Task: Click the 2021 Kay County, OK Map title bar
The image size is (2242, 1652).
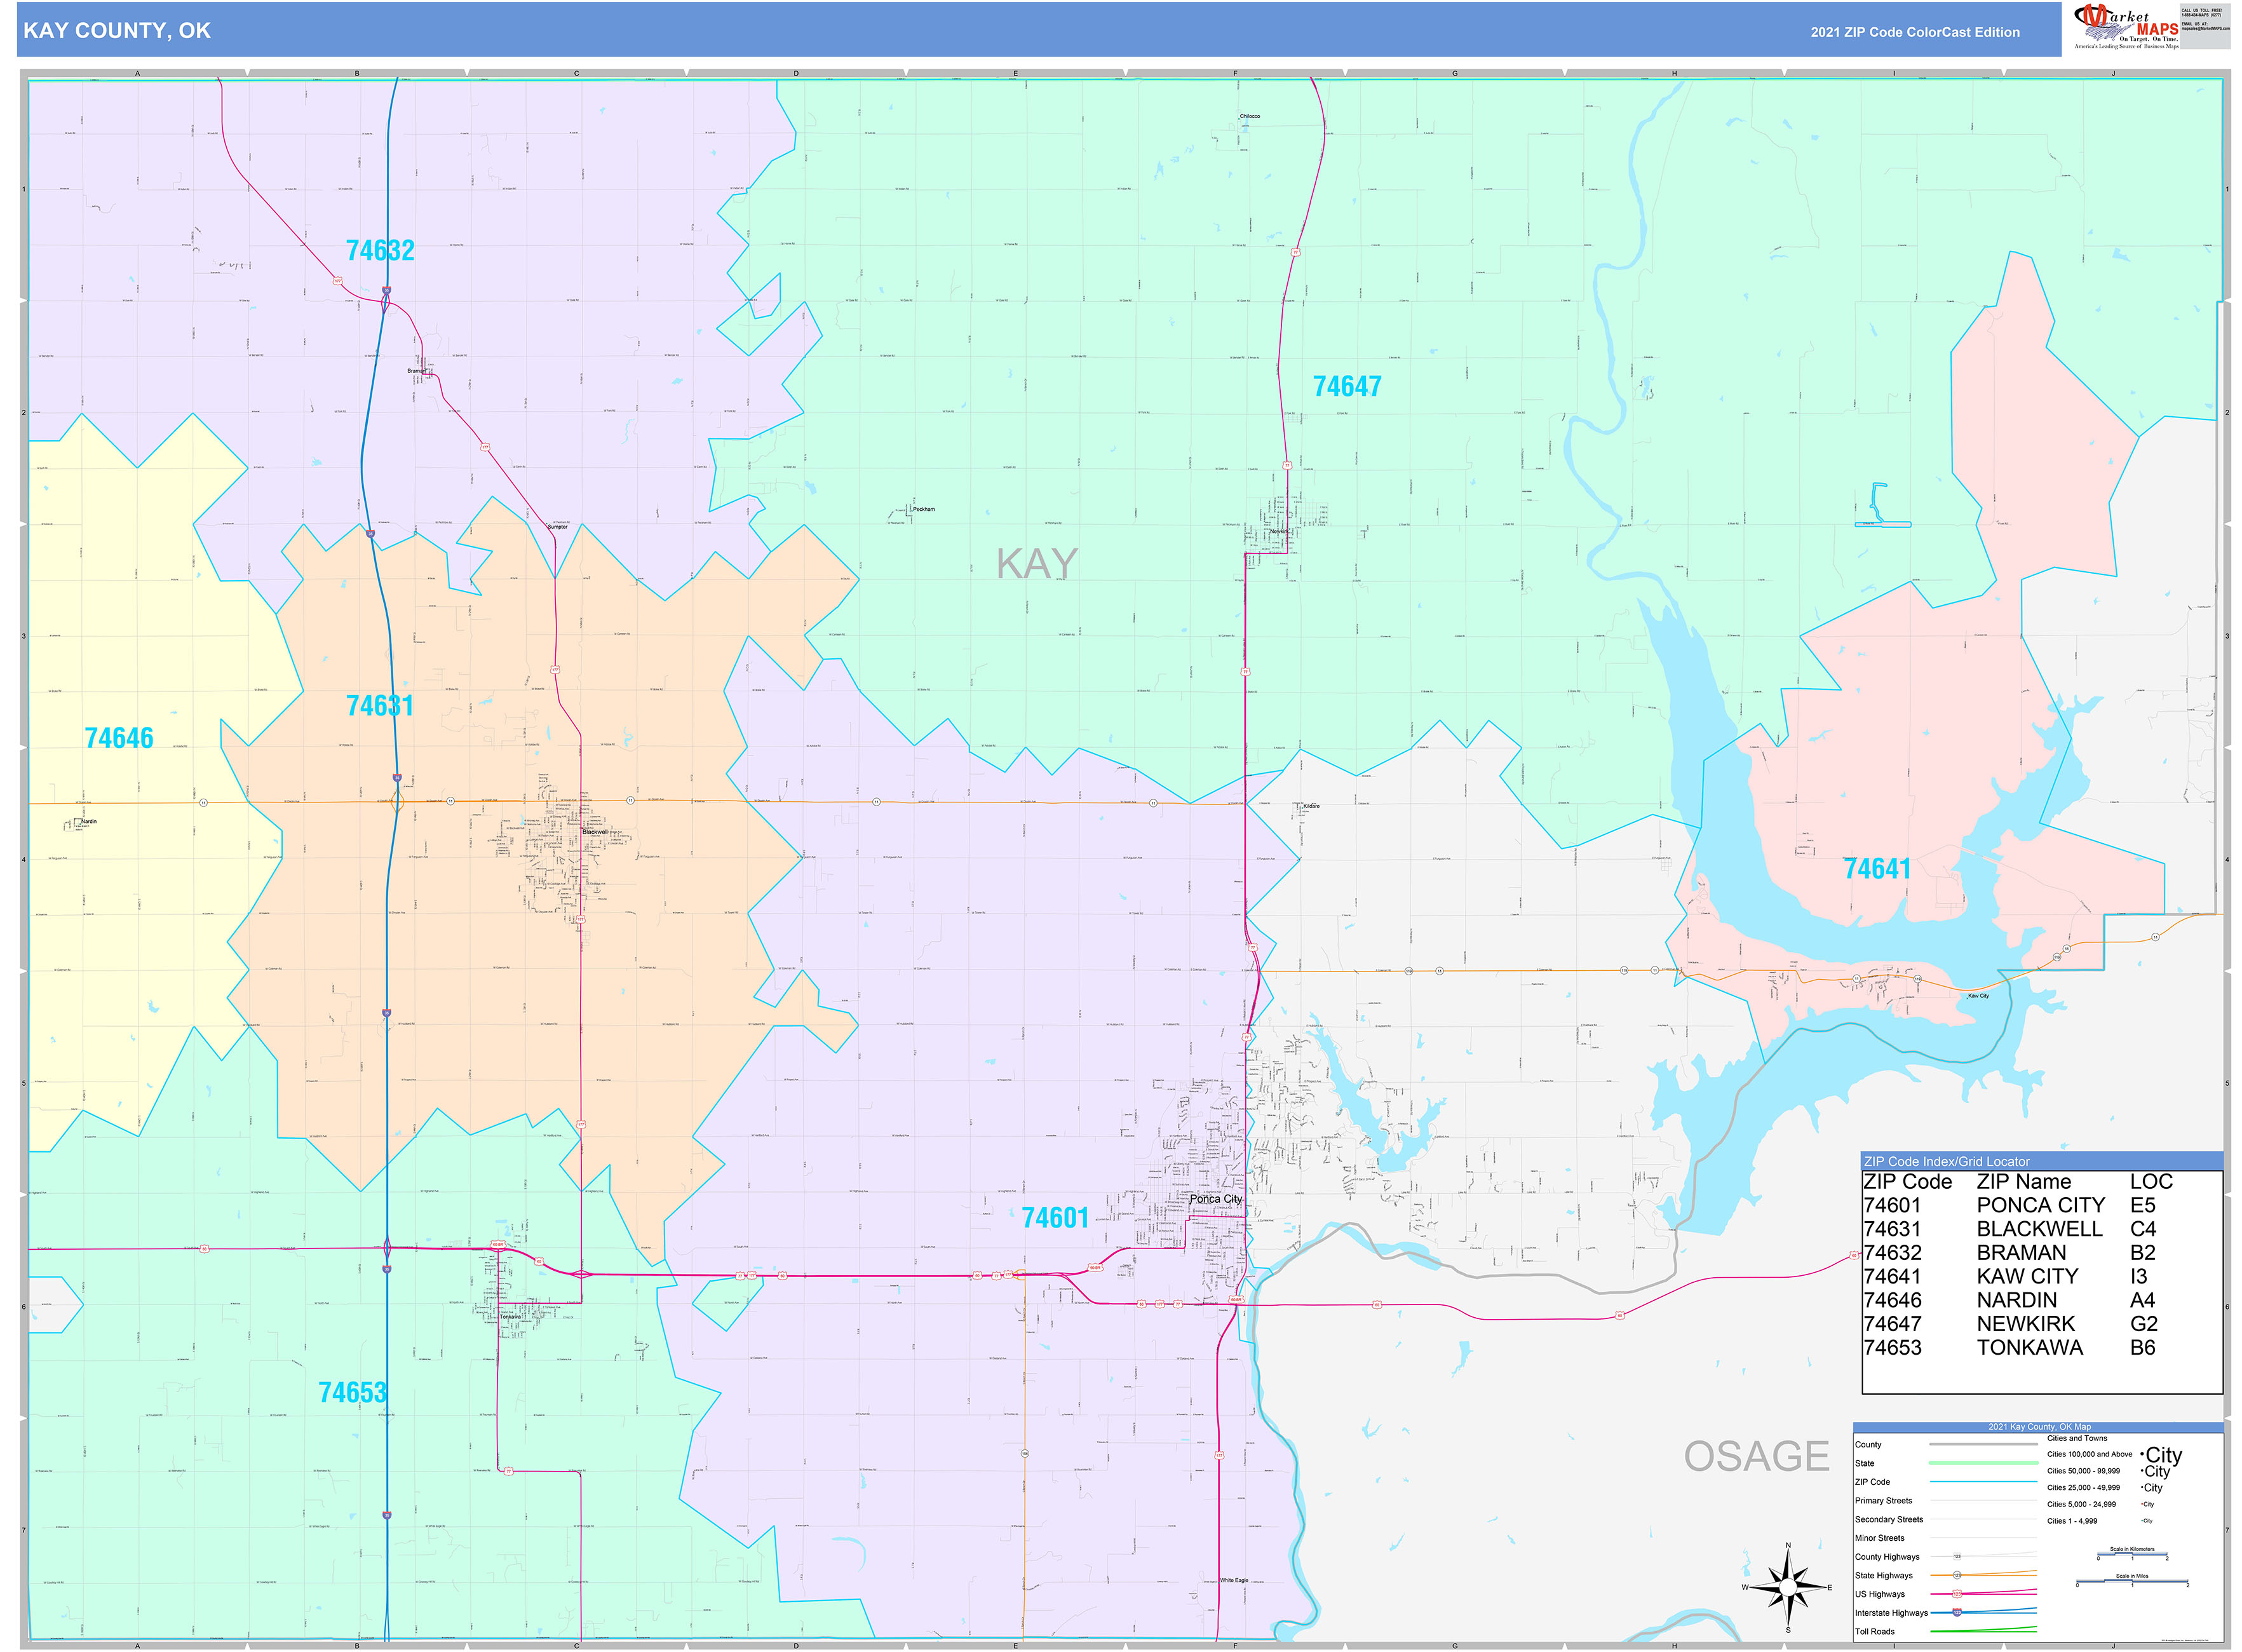Action: pos(2040,1427)
